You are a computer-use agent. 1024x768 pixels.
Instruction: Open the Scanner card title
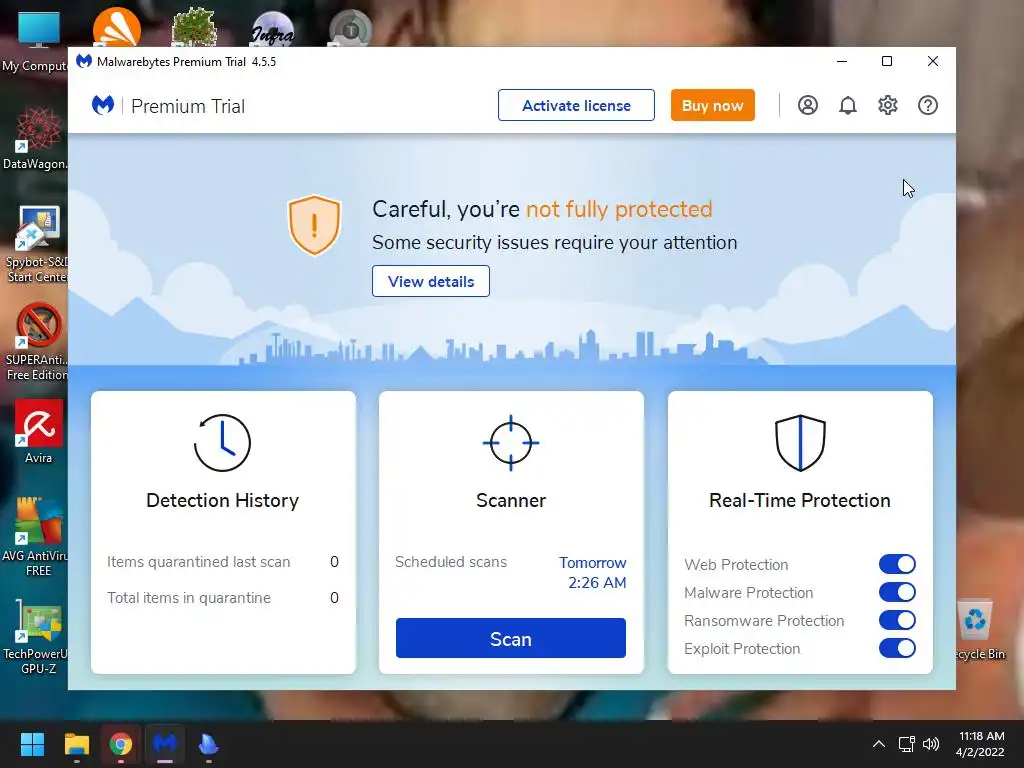coord(511,500)
